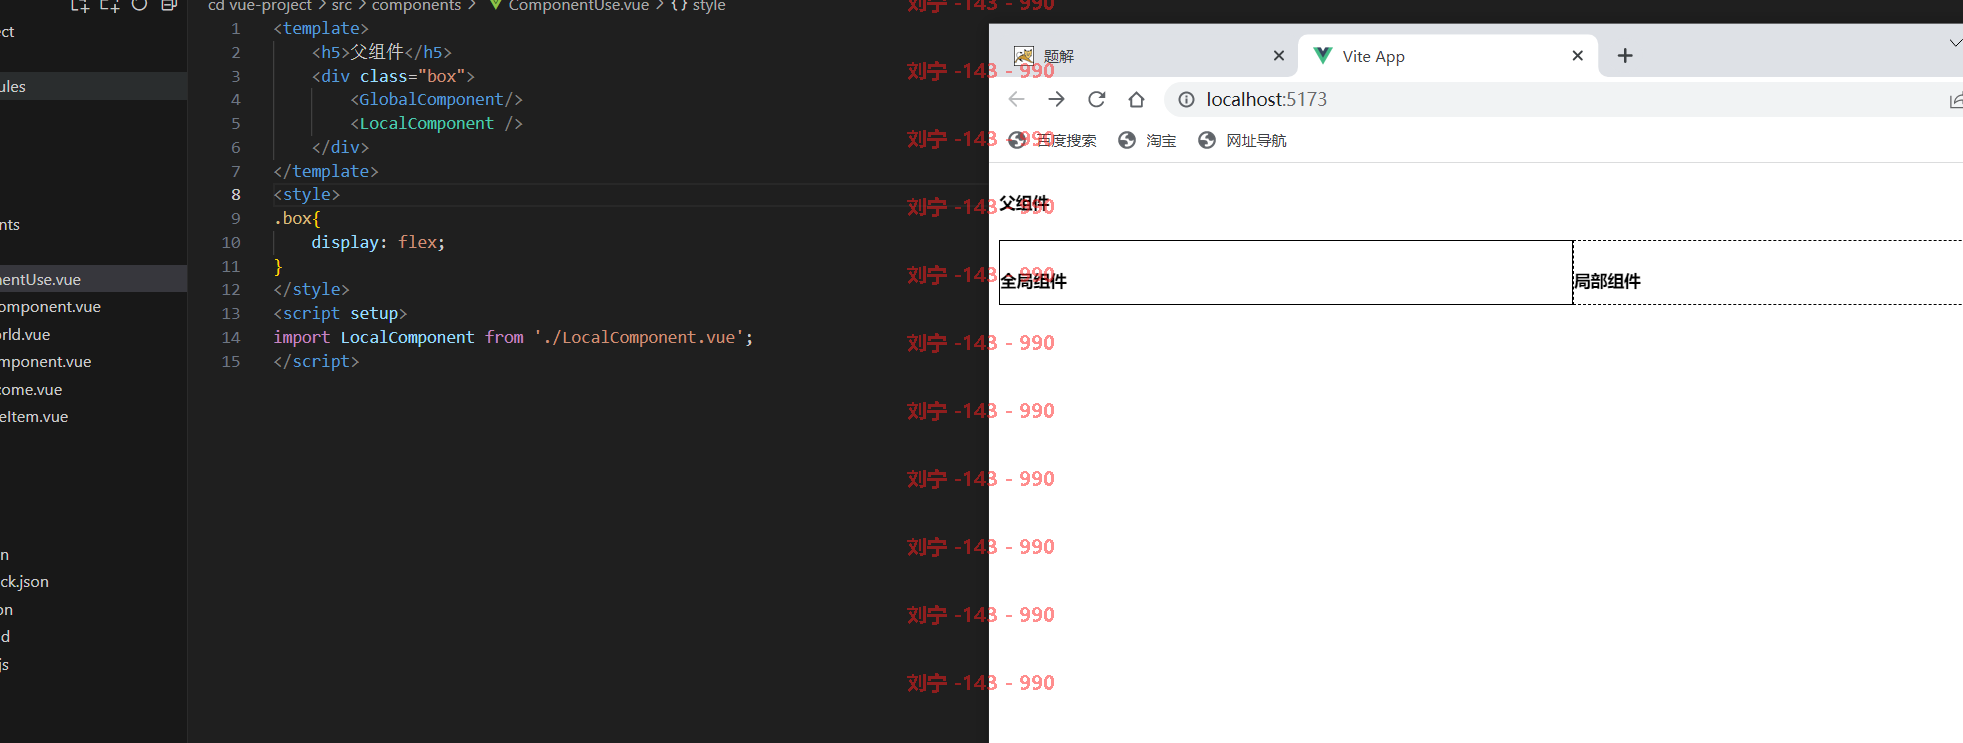The width and height of the screenshot is (1963, 743).
Task: Open the ck.json file in explorer
Action: (x=93, y=582)
